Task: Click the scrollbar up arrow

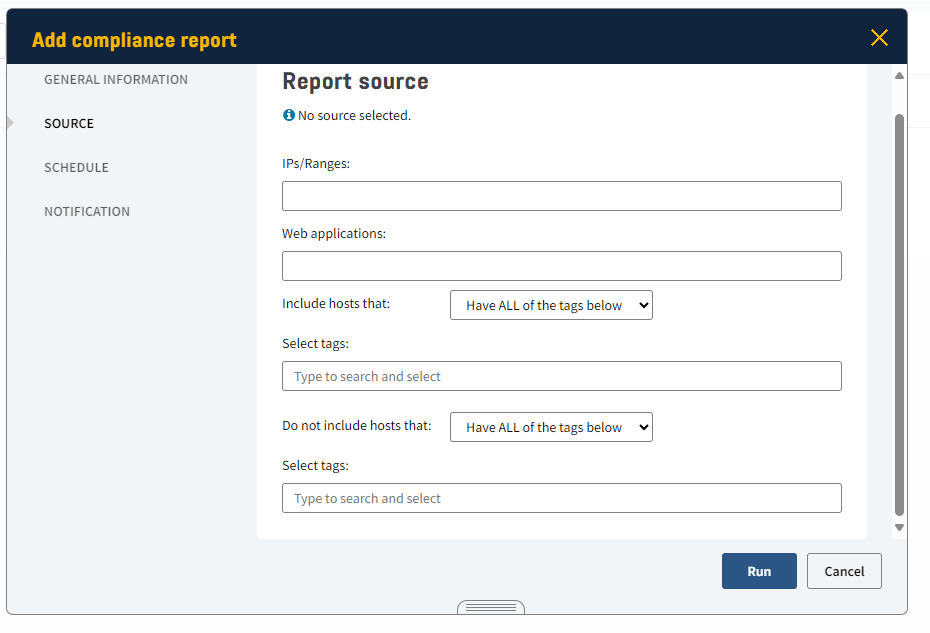Action: 899,76
